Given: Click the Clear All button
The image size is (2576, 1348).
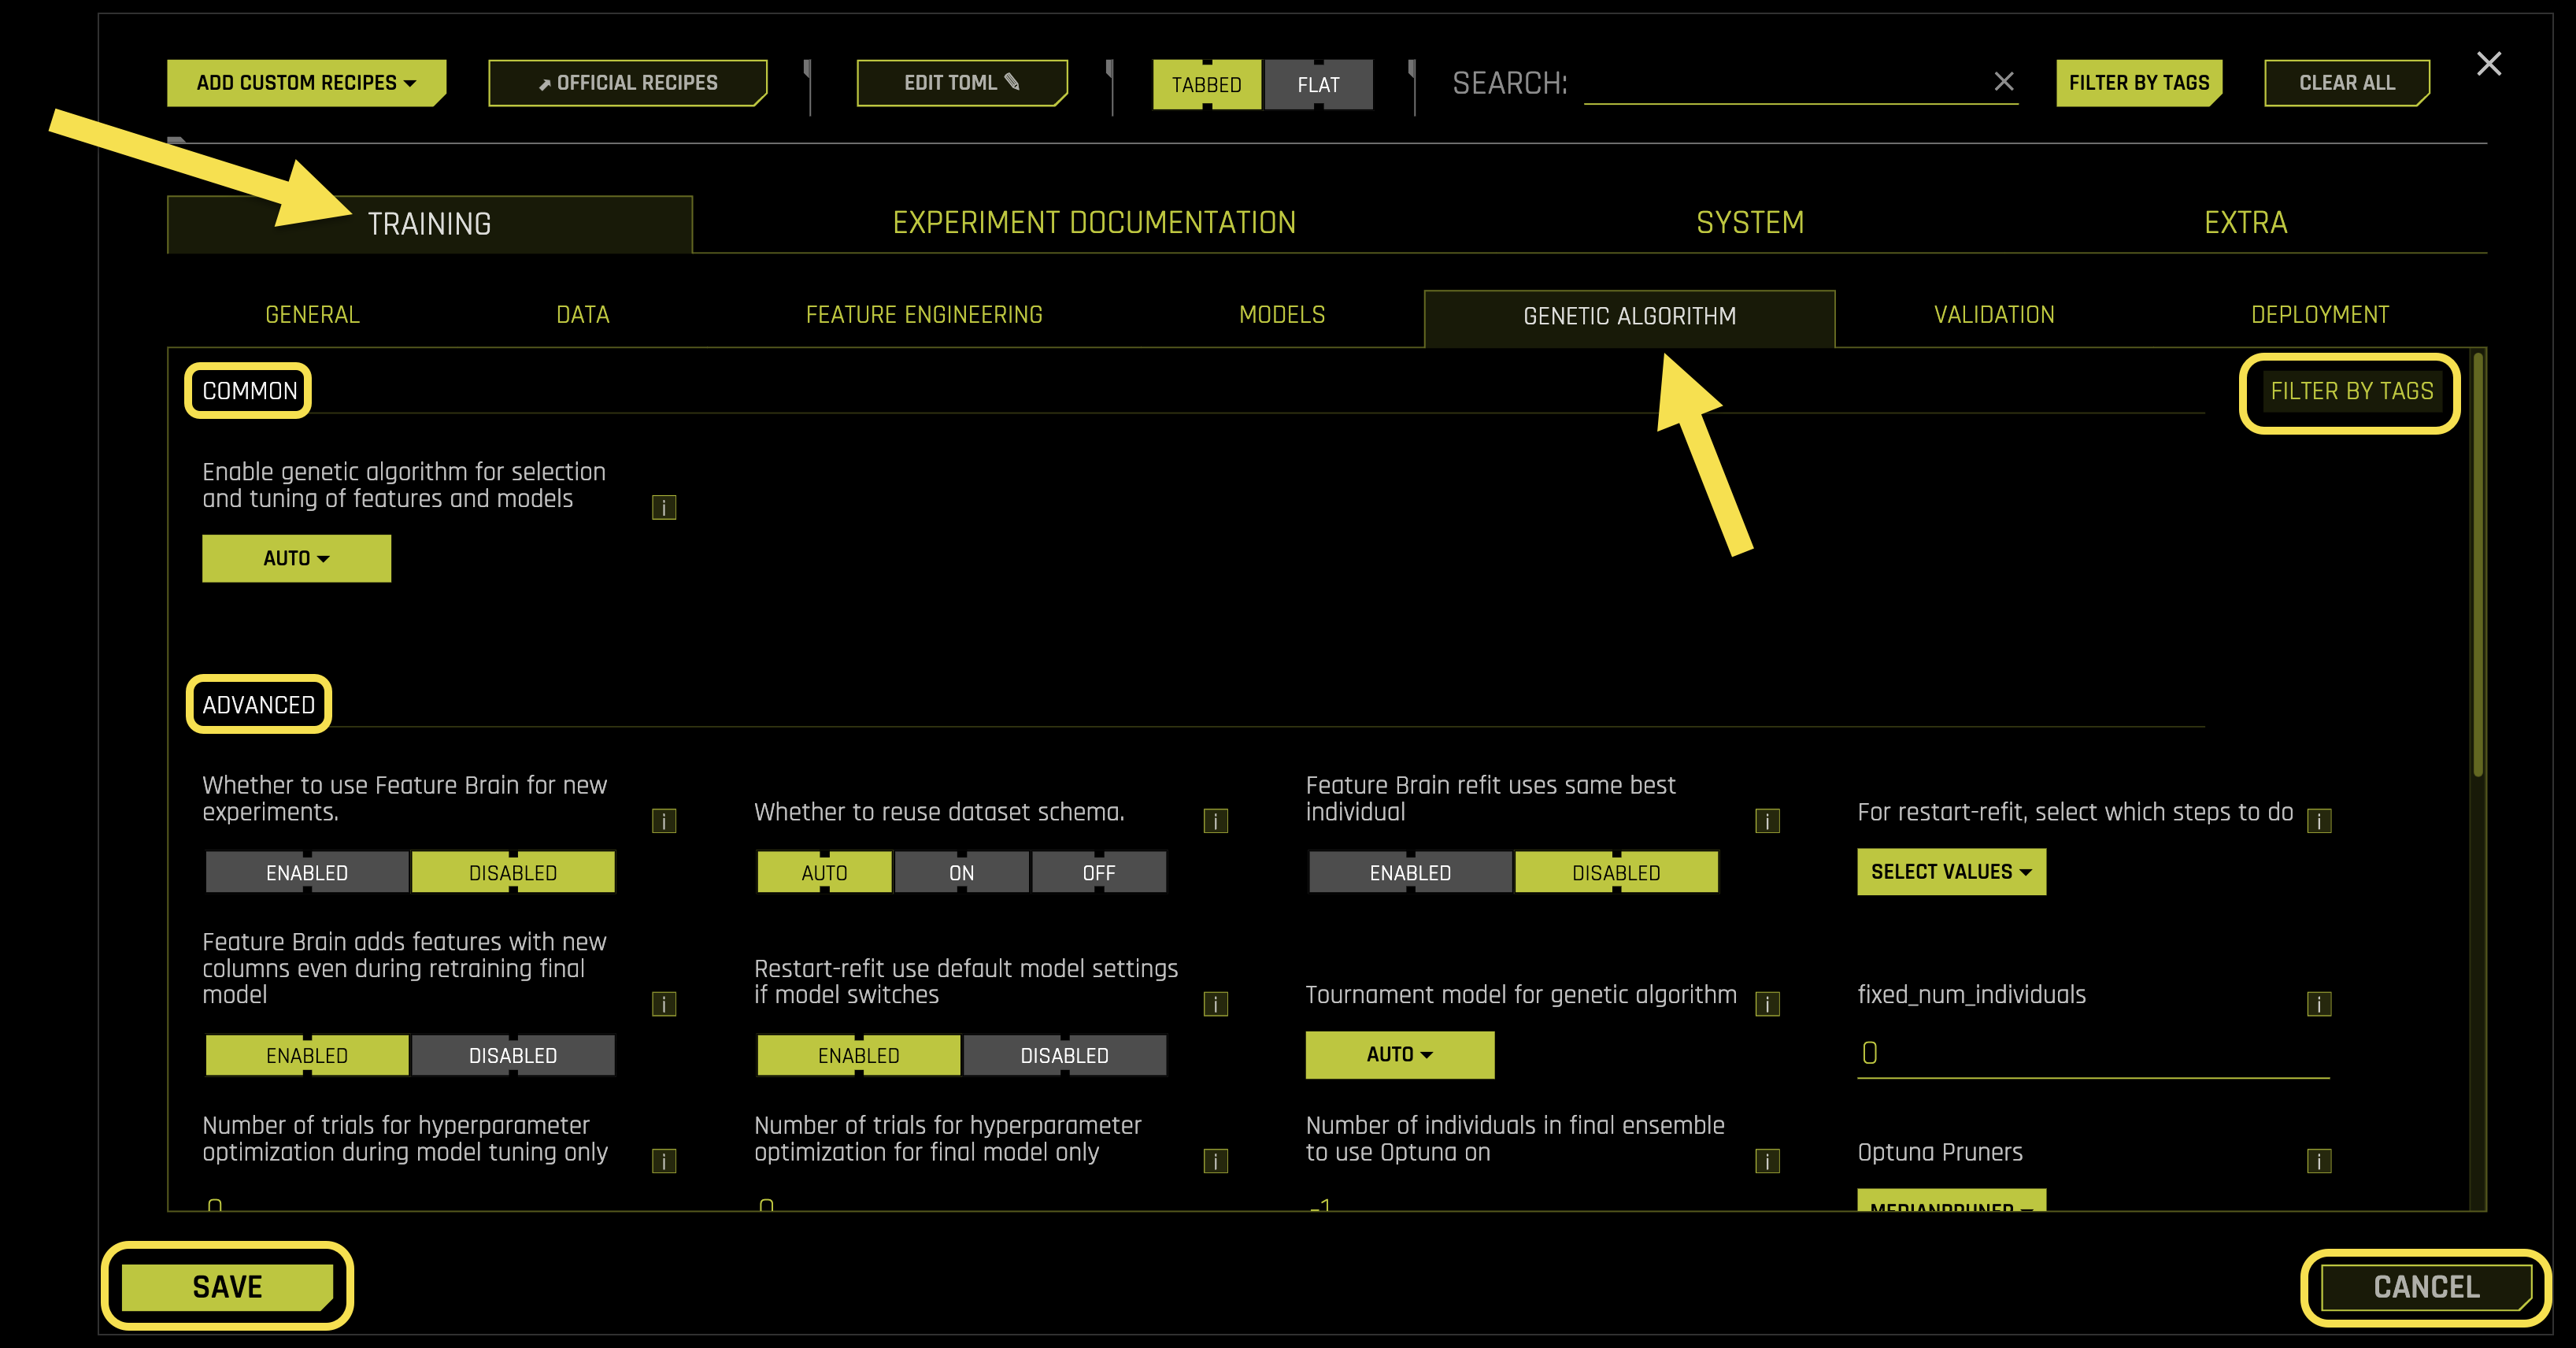Looking at the screenshot, I should point(2346,83).
